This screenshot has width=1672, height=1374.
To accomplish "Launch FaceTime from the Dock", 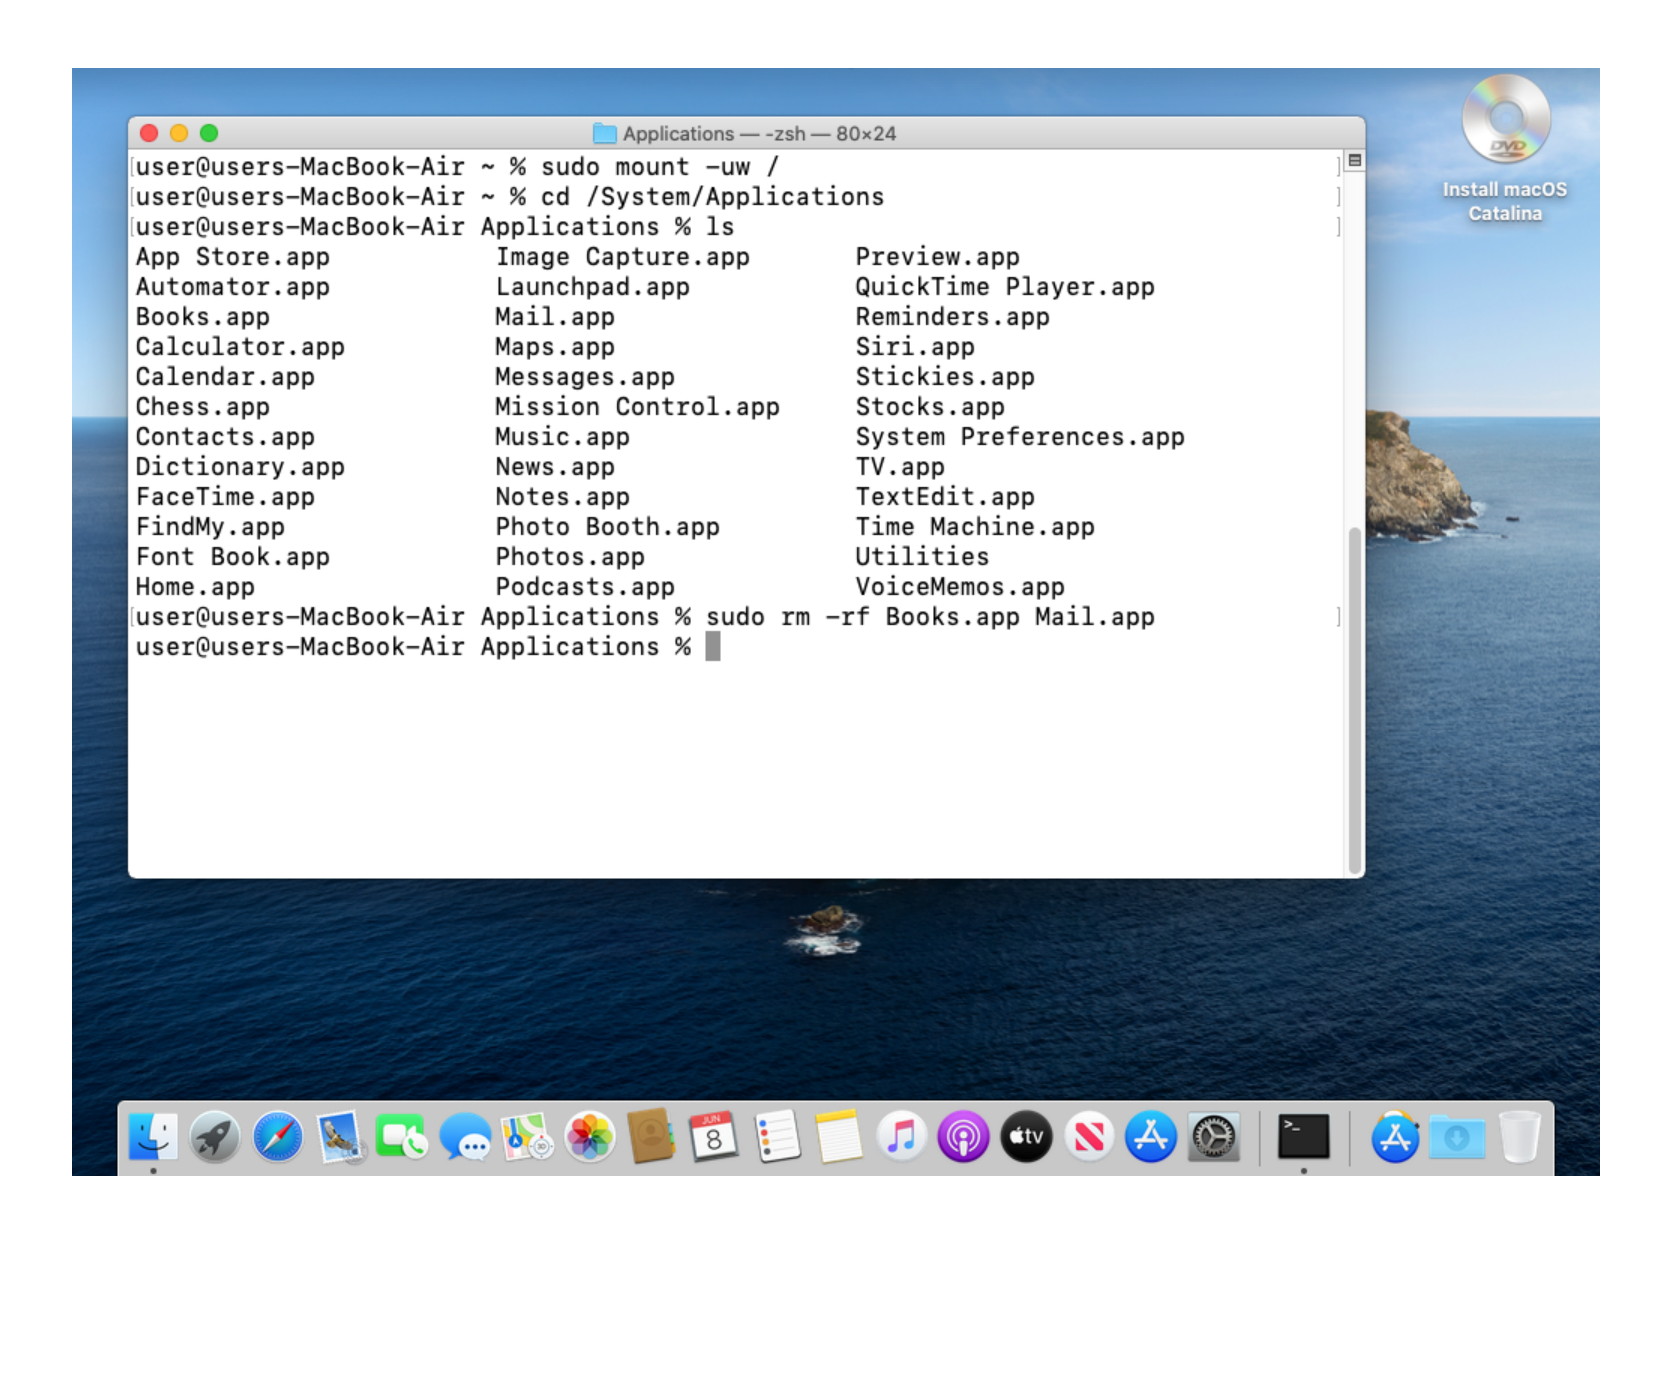I will (402, 1137).
